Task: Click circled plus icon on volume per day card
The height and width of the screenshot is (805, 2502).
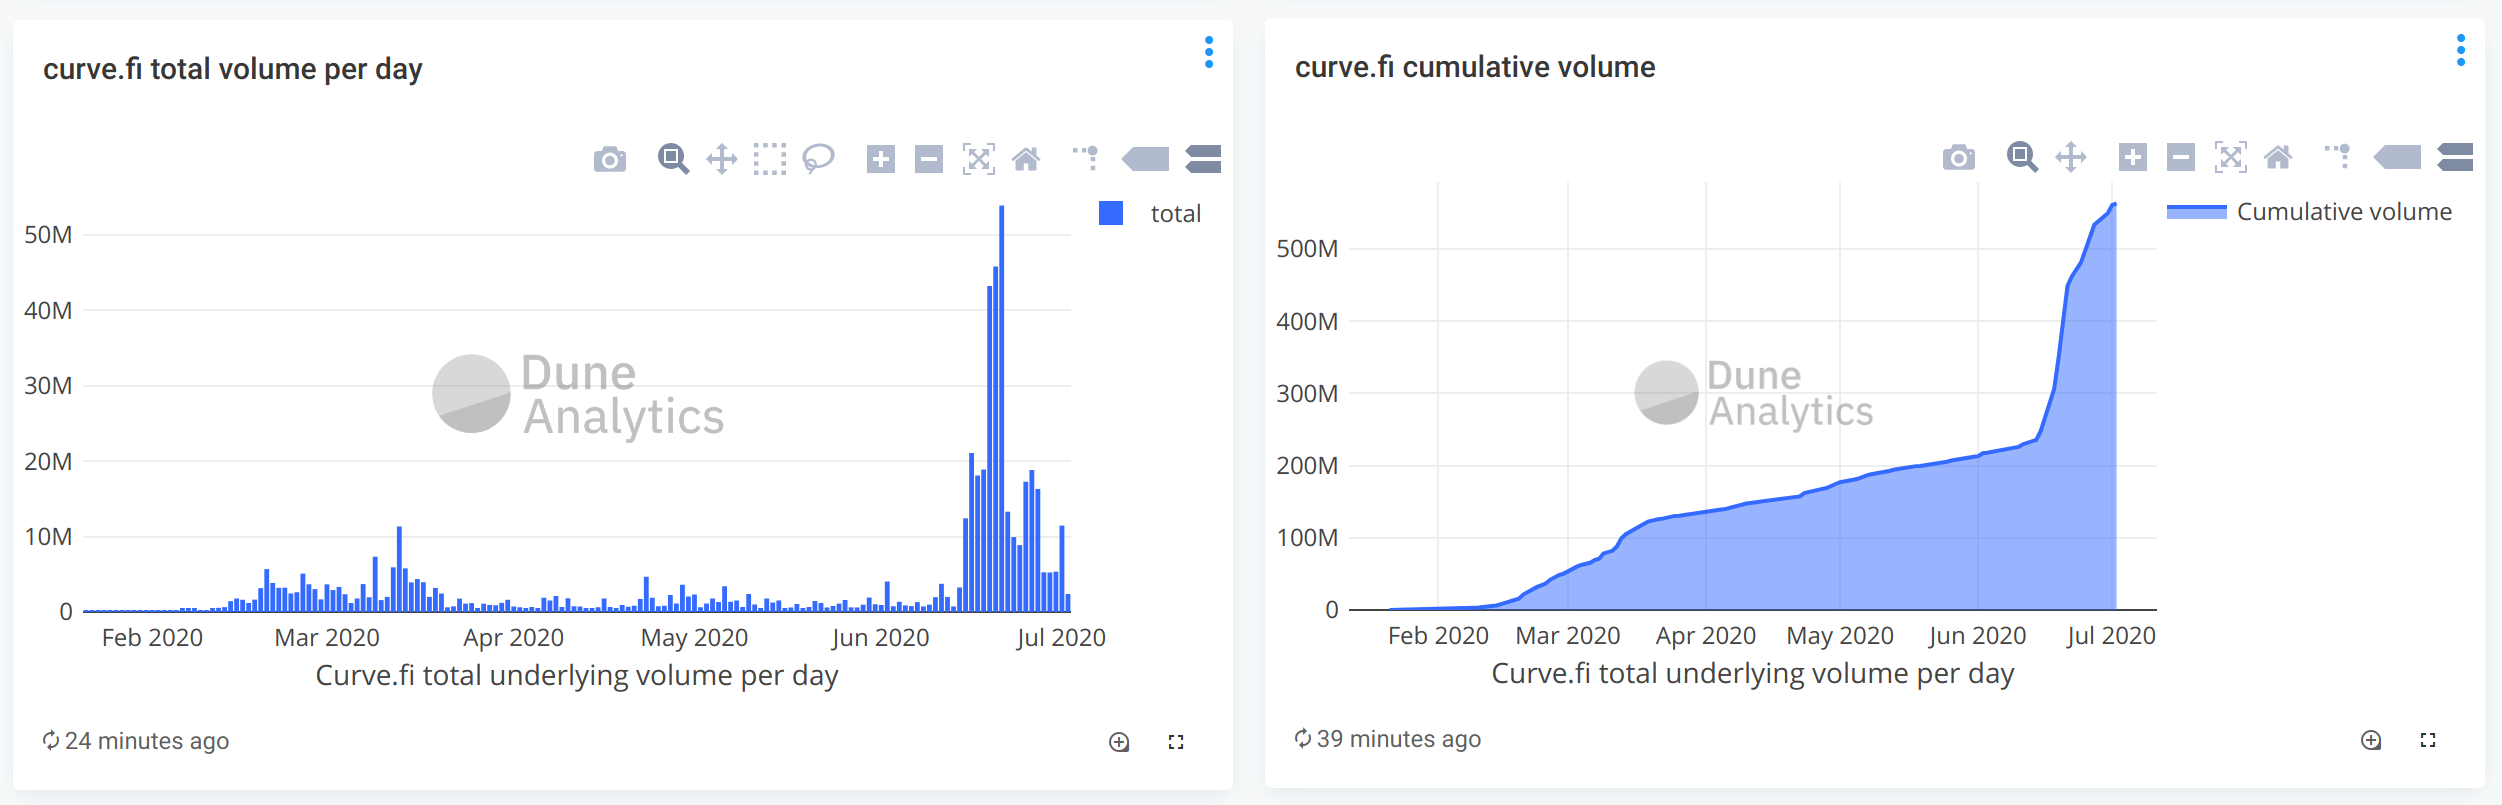Action: 1119,742
